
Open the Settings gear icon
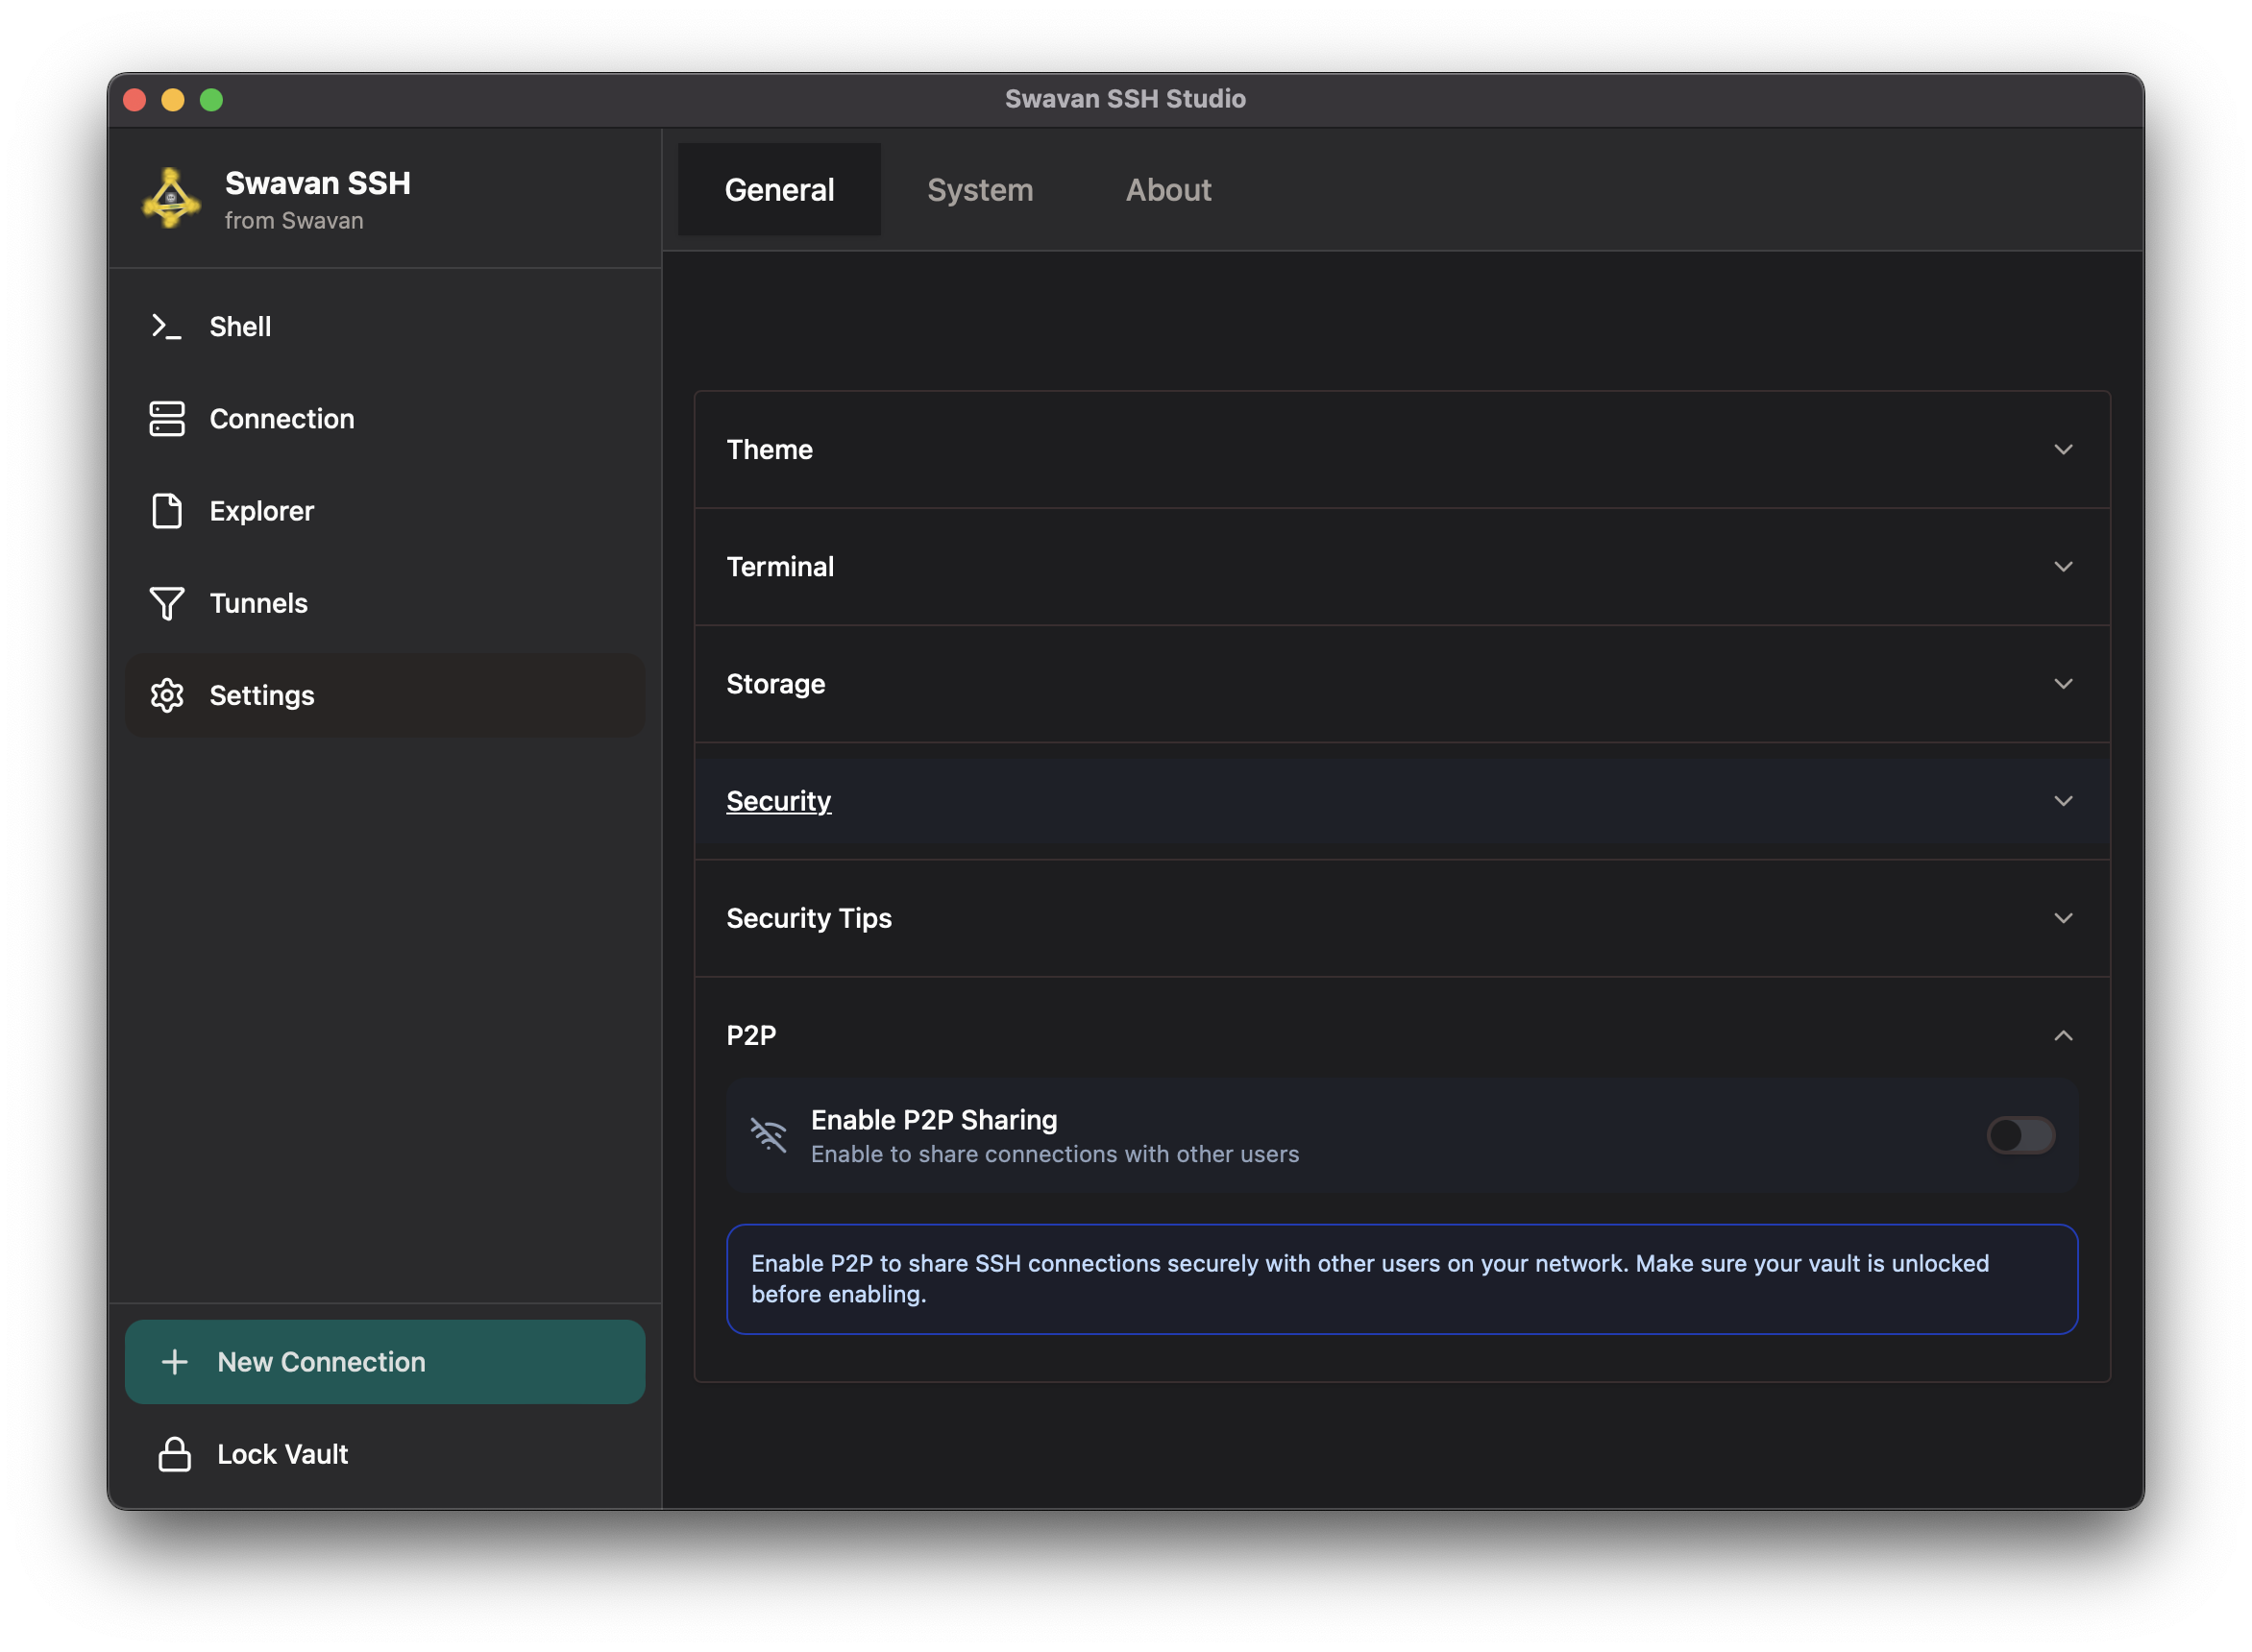tap(166, 695)
